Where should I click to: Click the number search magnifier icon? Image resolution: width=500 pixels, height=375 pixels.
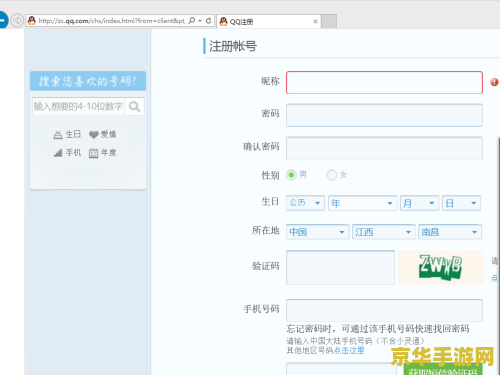tap(135, 107)
